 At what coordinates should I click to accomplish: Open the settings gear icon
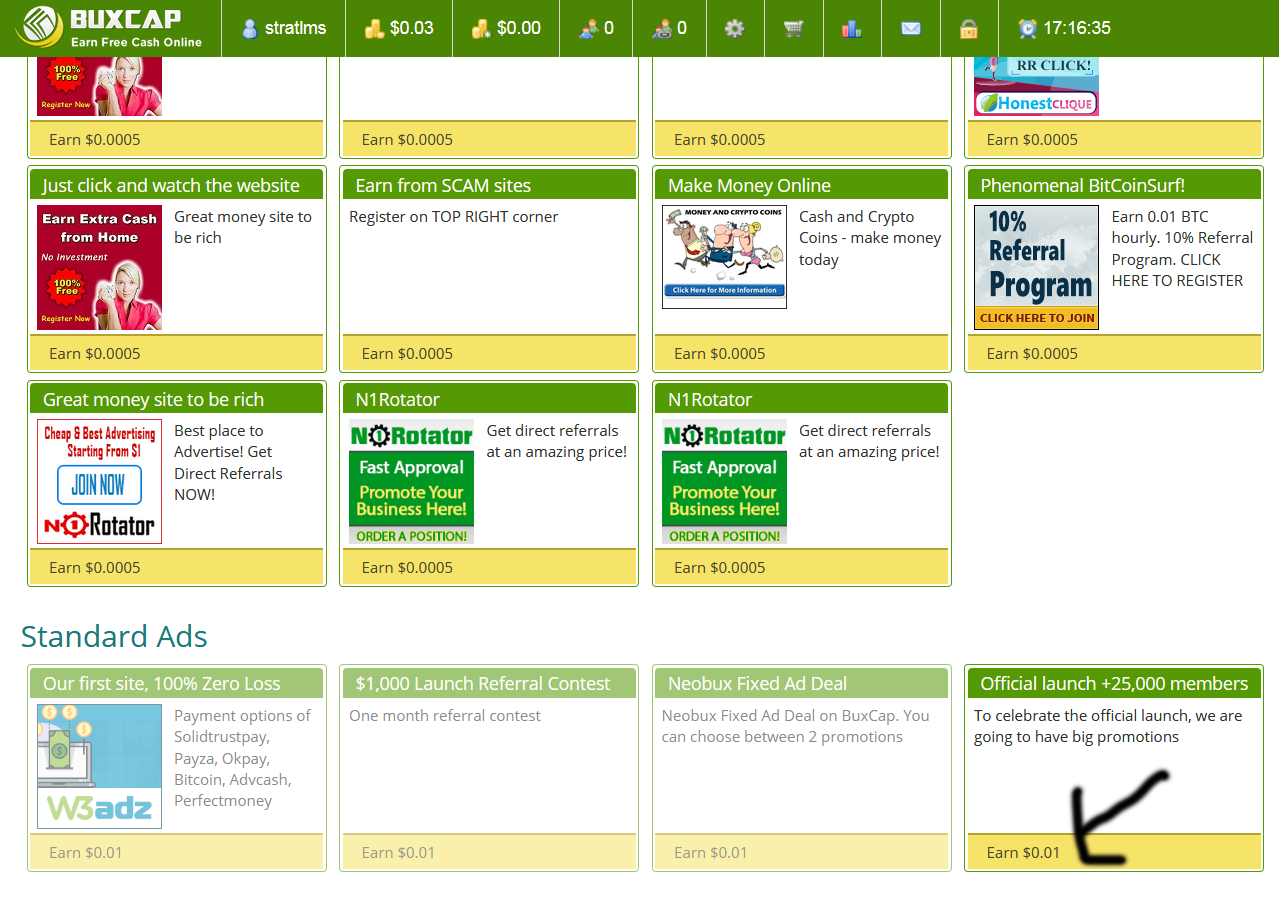coord(734,28)
